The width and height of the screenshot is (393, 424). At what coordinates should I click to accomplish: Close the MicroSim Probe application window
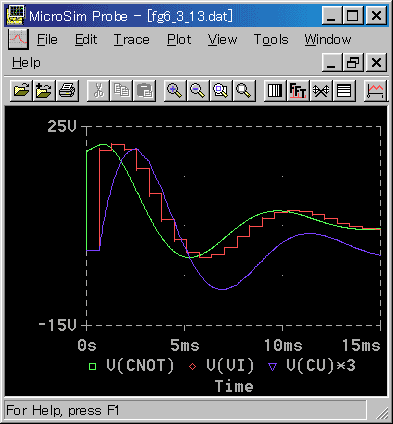pos(376,15)
